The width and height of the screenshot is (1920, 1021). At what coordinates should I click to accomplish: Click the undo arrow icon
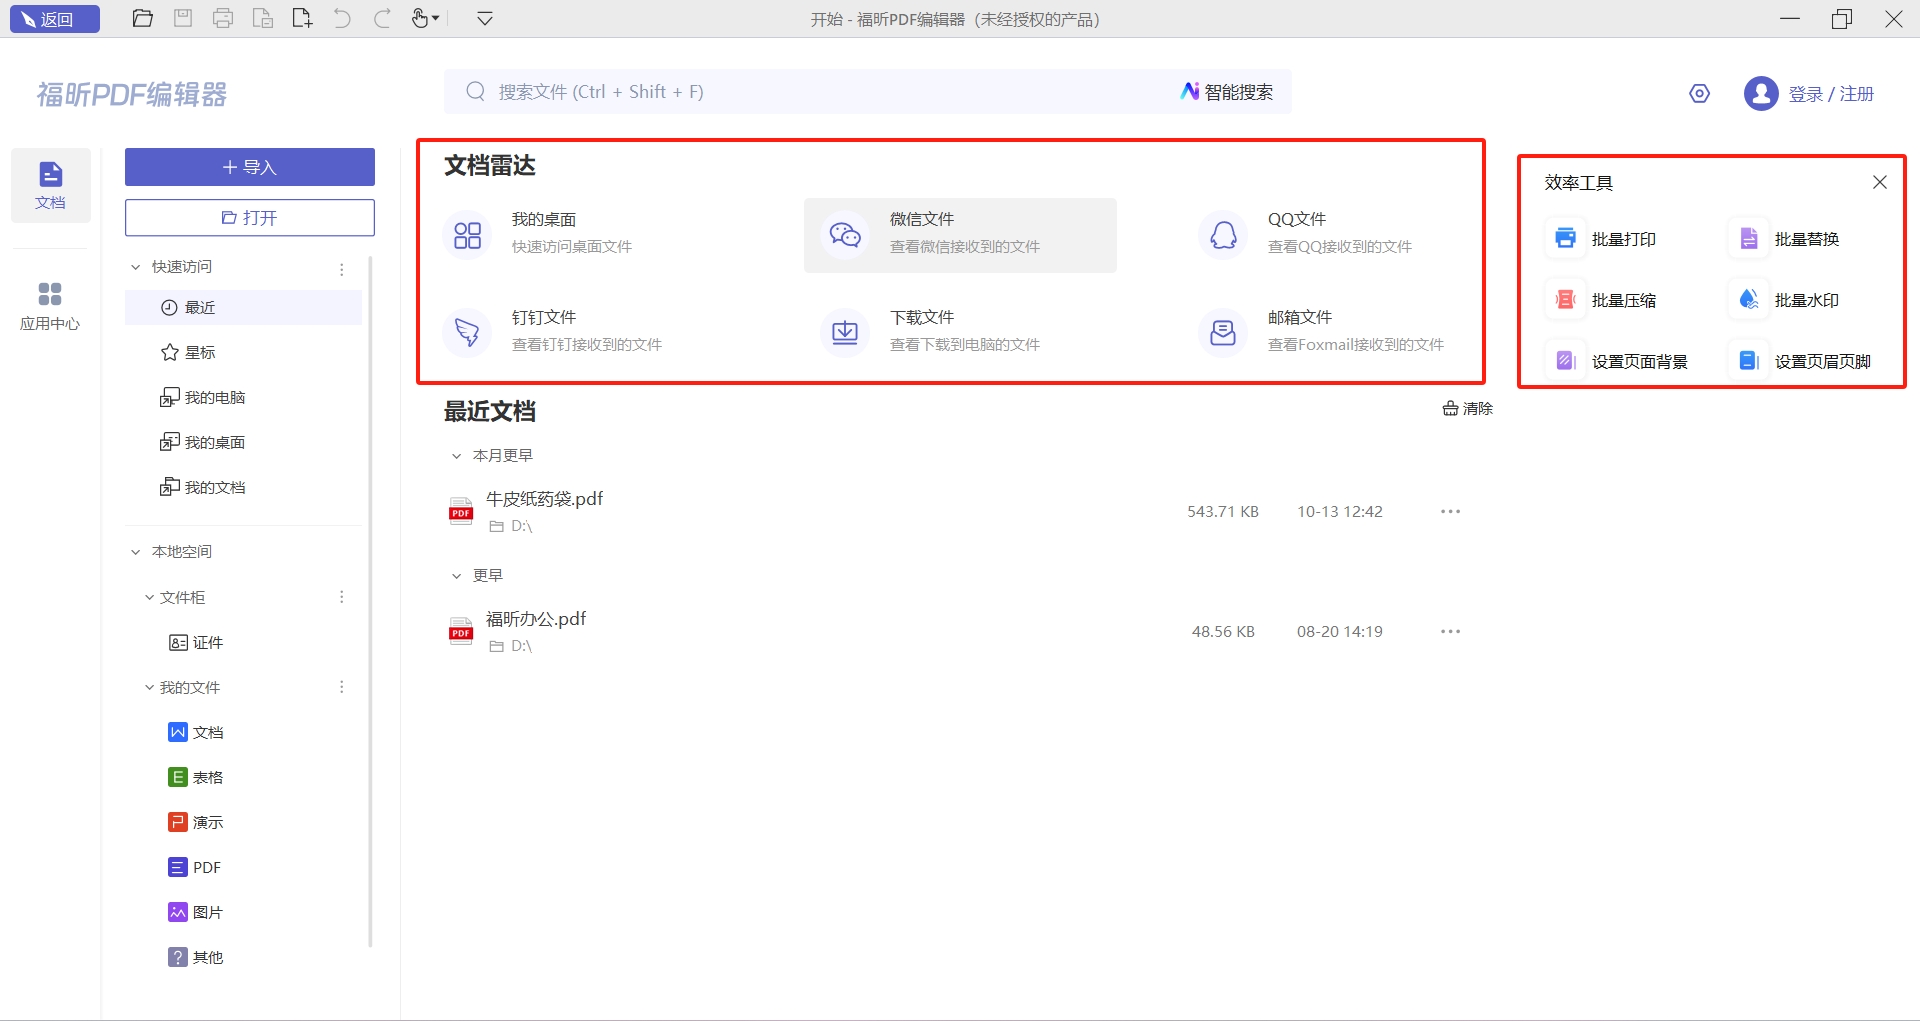pyautogui.click(x=342, y=19)
